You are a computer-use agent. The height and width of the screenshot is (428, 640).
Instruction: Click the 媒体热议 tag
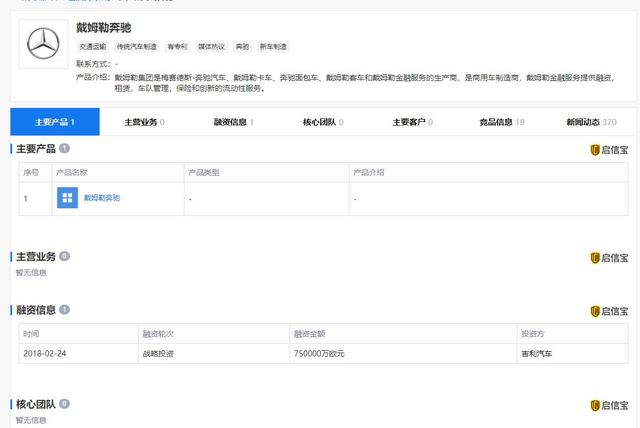click(211, 47)
